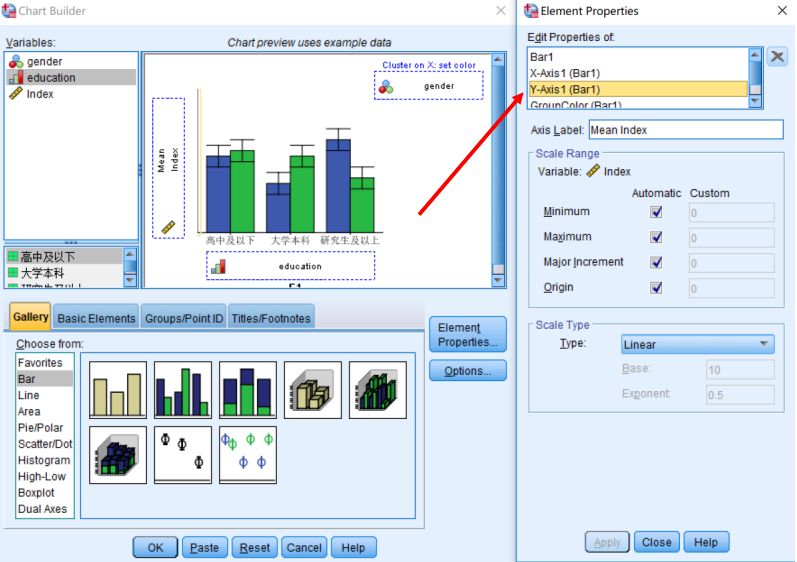
Task: Uncheck the Maximum automatic checkbox
Action: (x=656, y=237)
